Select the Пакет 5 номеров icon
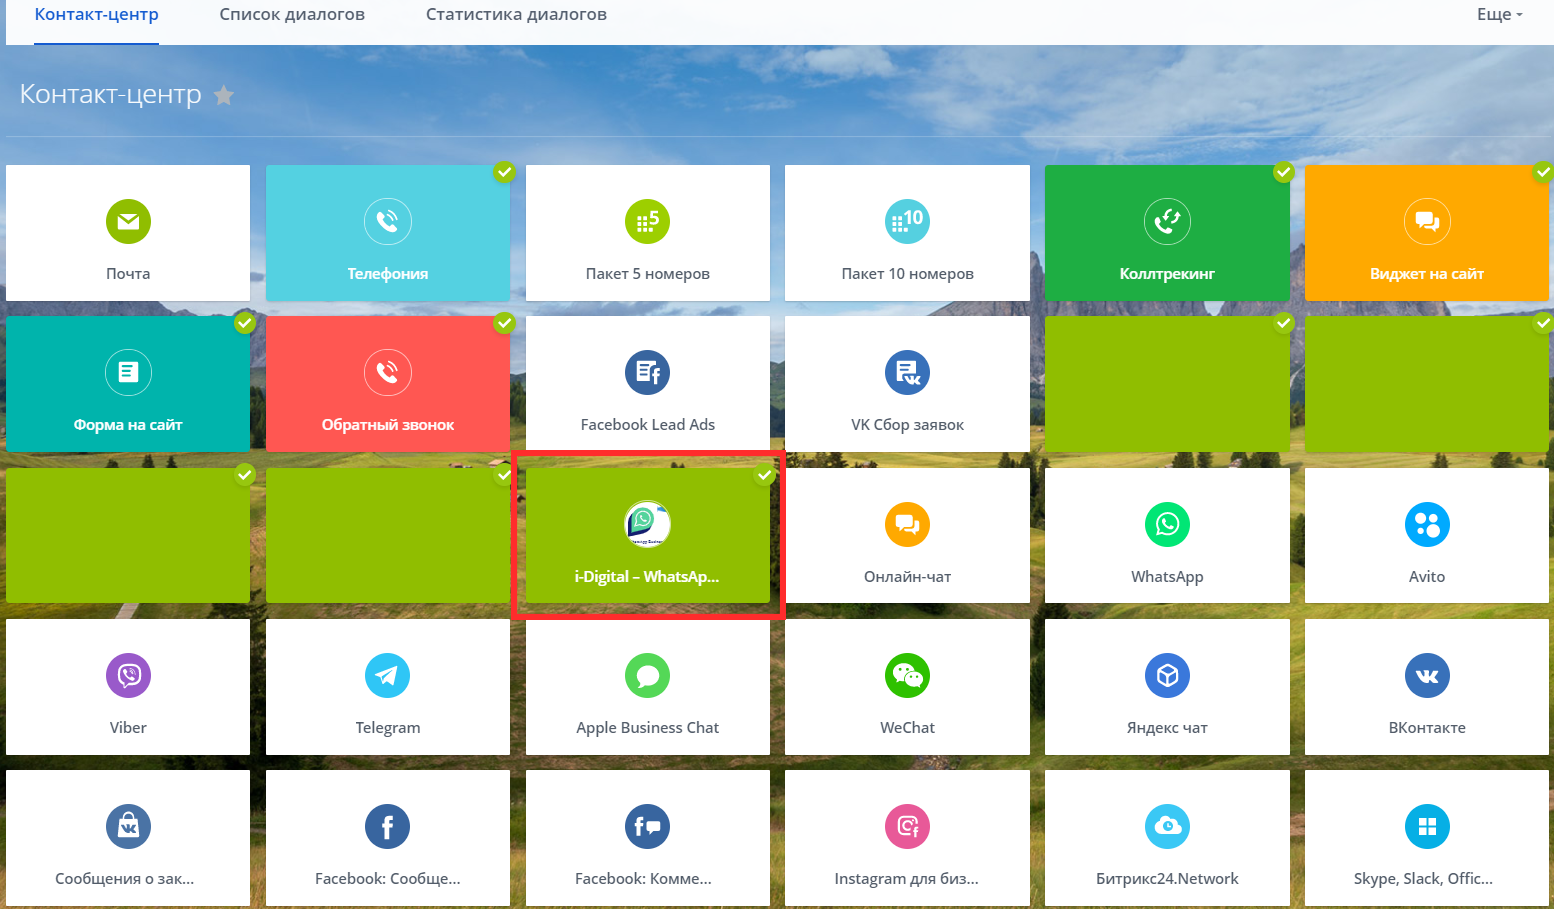 click(648, 221)
